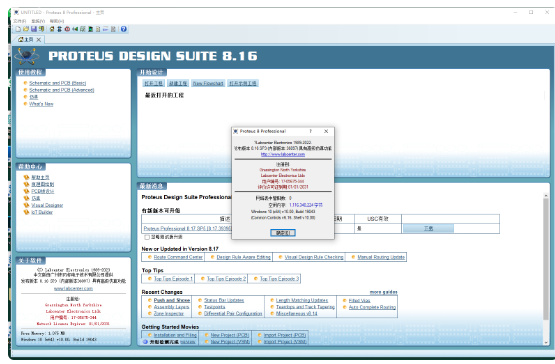Open the Installation and Filing movie
The width and height of the screenshot is (555, 364).
(x=175, y=335)
